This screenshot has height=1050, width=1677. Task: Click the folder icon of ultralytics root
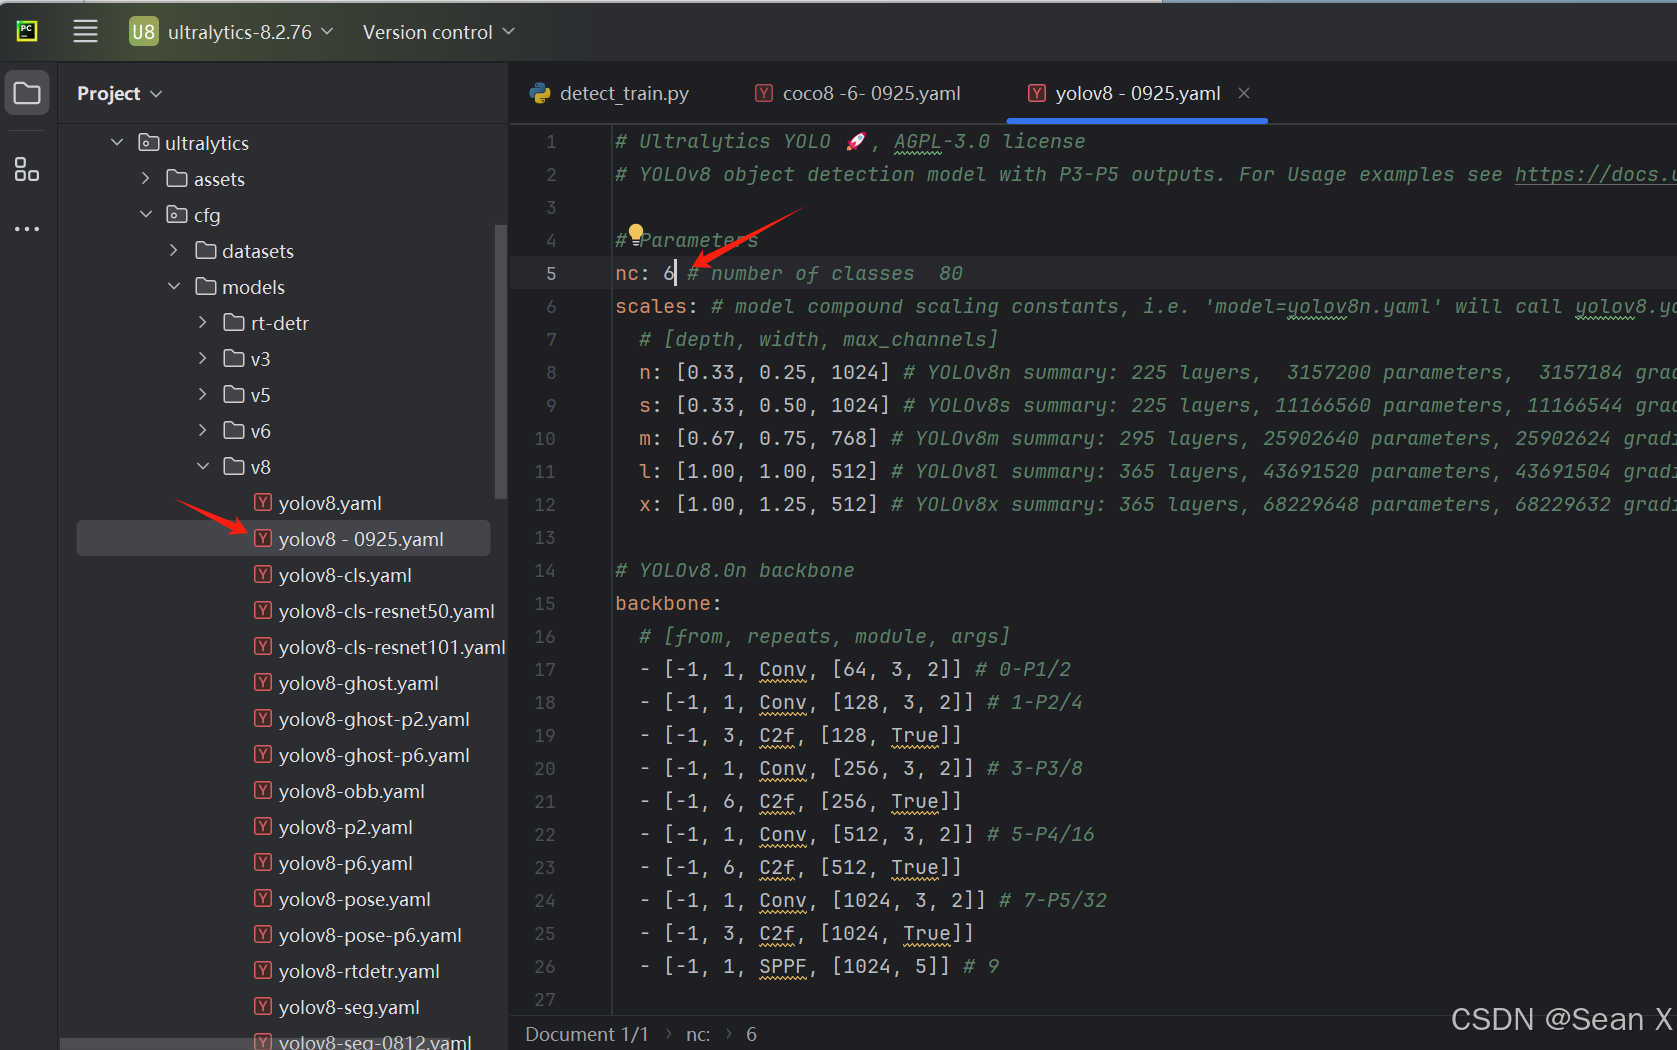tap(149, 142)
